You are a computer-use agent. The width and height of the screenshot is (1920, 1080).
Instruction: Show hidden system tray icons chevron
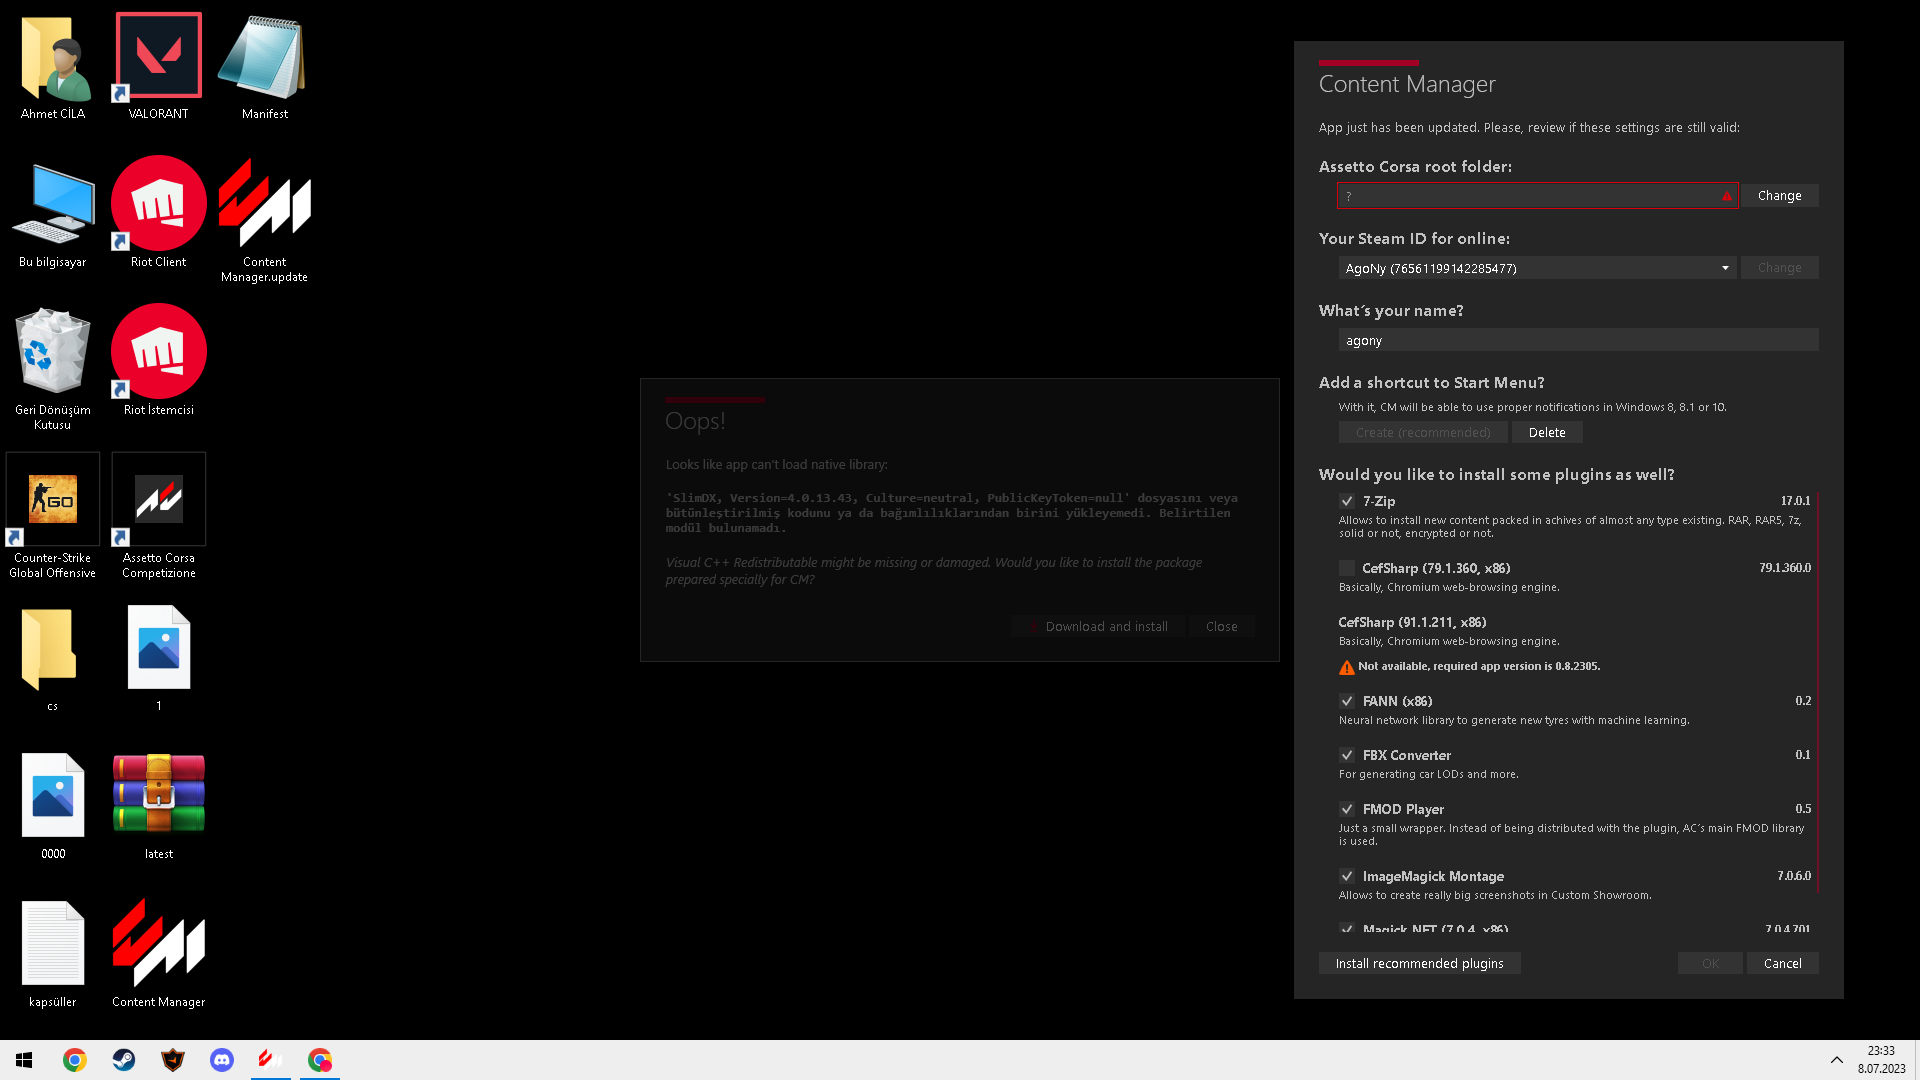(1836, 1060)
